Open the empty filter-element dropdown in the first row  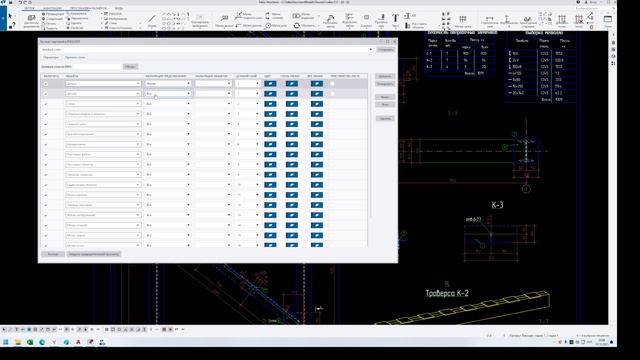pyautogui.click(x=213, y=84)
